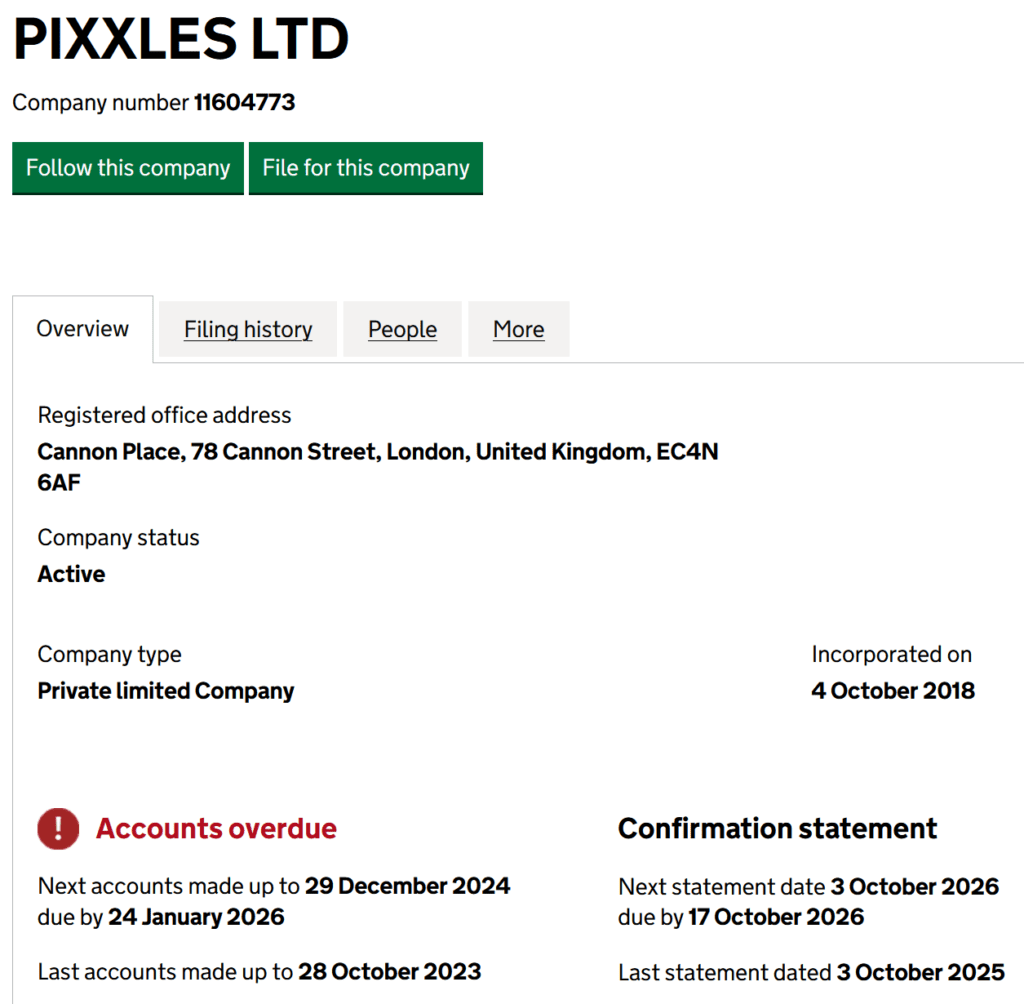This screenshot has height=1004, width=1024.
Task: Click the File for this company button
Action: (365, 168)
